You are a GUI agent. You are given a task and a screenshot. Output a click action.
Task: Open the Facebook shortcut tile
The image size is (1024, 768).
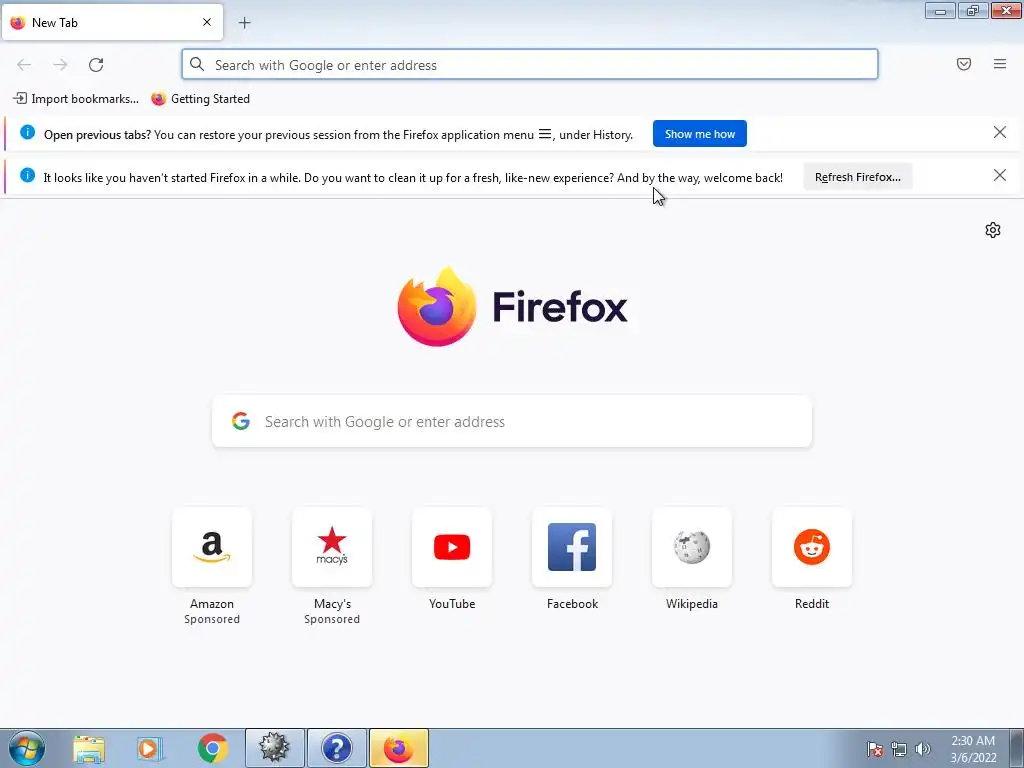click(572, 547)
